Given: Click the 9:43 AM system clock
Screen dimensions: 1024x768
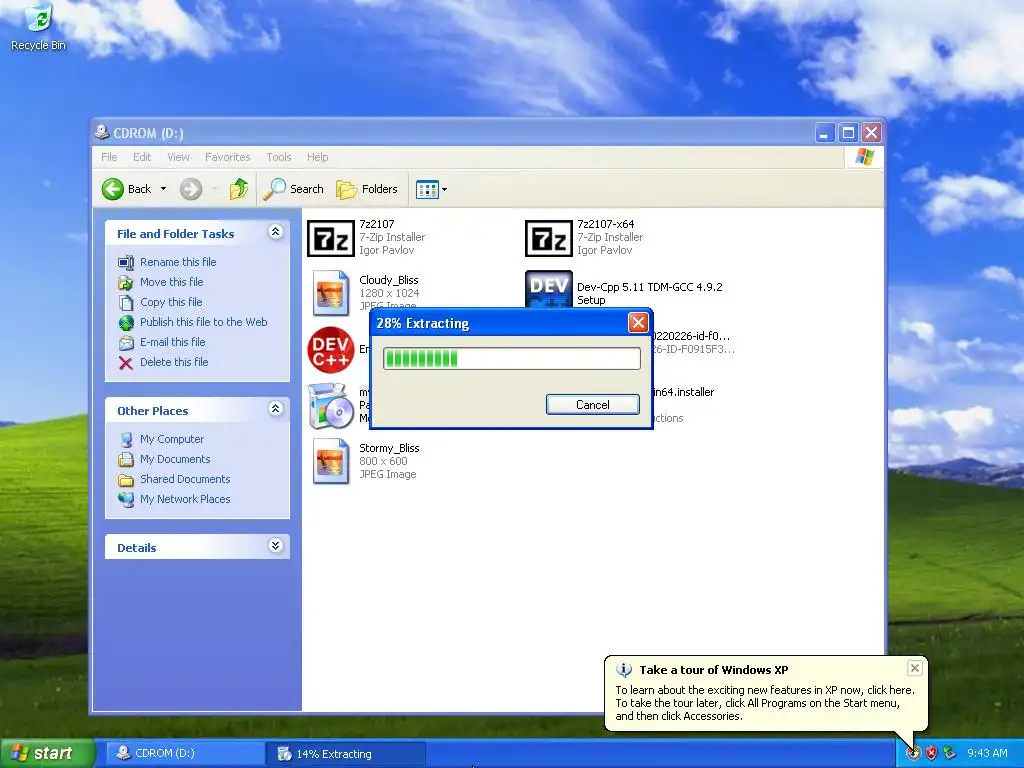Looking at the screenshot, I should coord(987,754).
